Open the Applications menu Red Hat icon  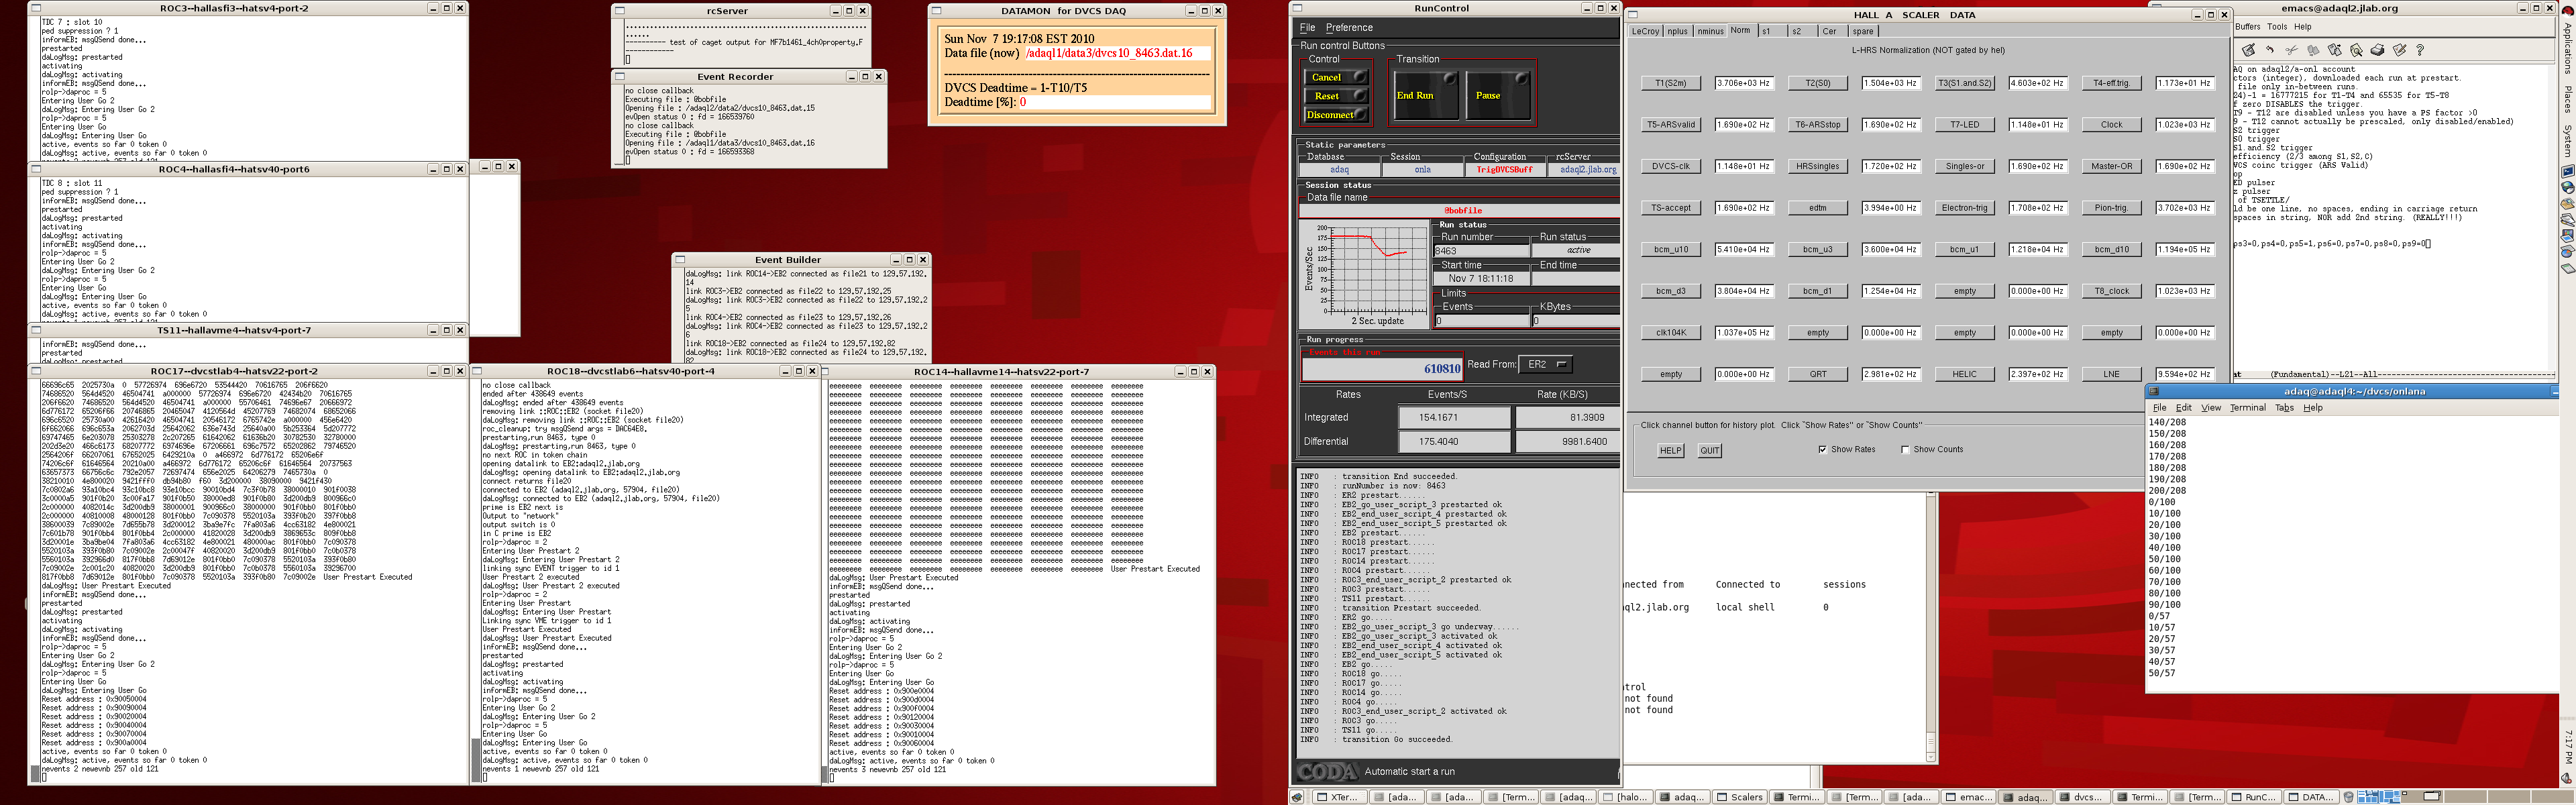click(x=2567, y=12)
